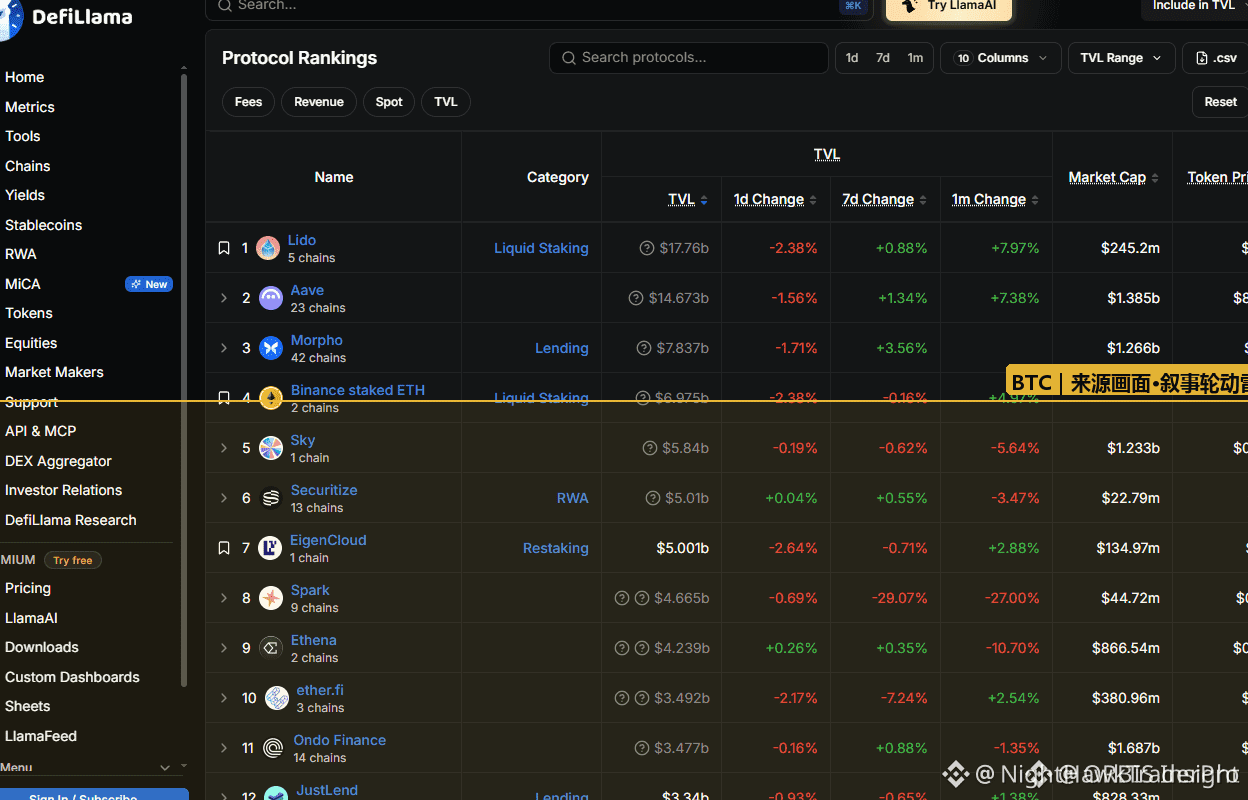Click the Ondo Finance TVL info icon
This screenshot has height=800, width=1248.
coord(642,748)
